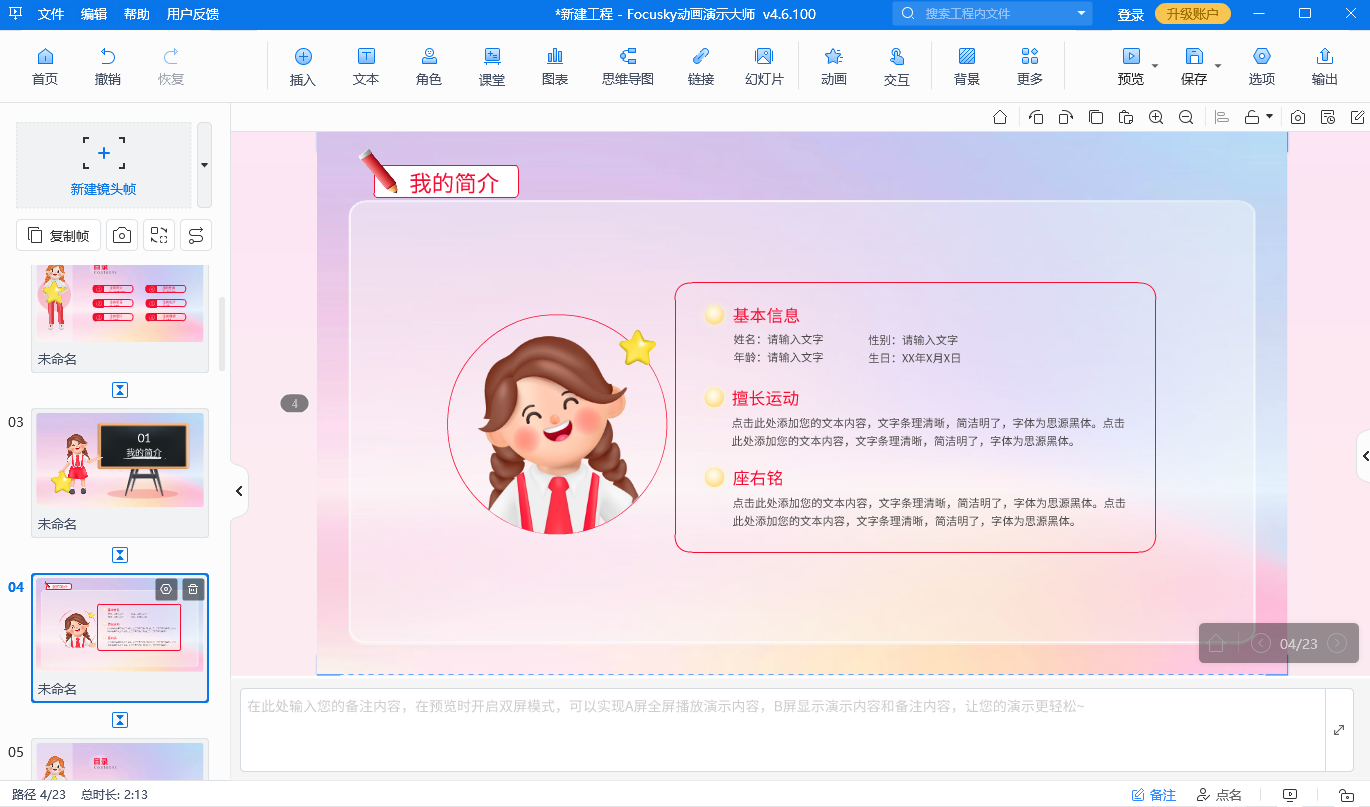Open the 编辑 menu
Screen dimensions: 1370x807
click(x=94, y=14)
